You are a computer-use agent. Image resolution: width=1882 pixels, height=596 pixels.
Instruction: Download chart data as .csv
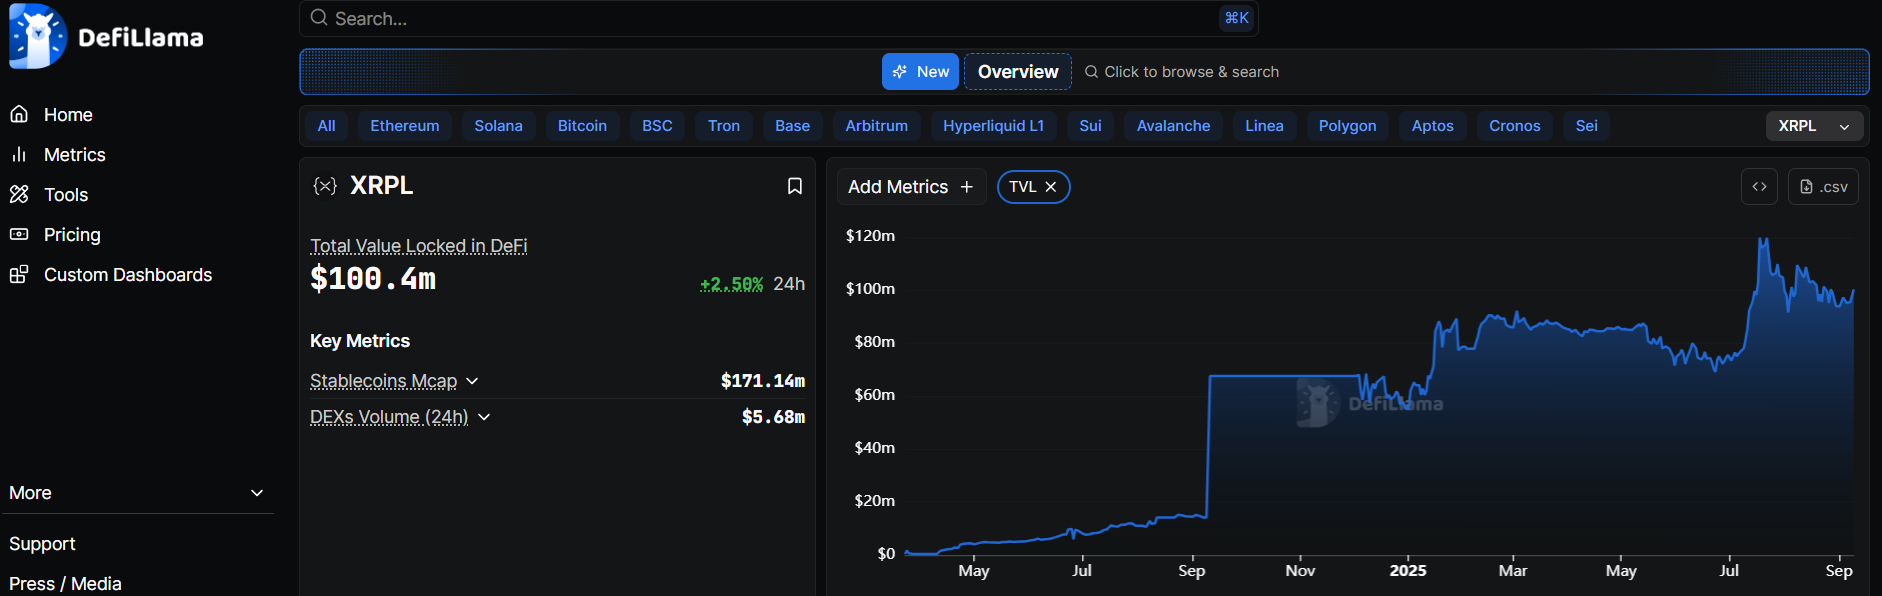[x=1823, y=187]
